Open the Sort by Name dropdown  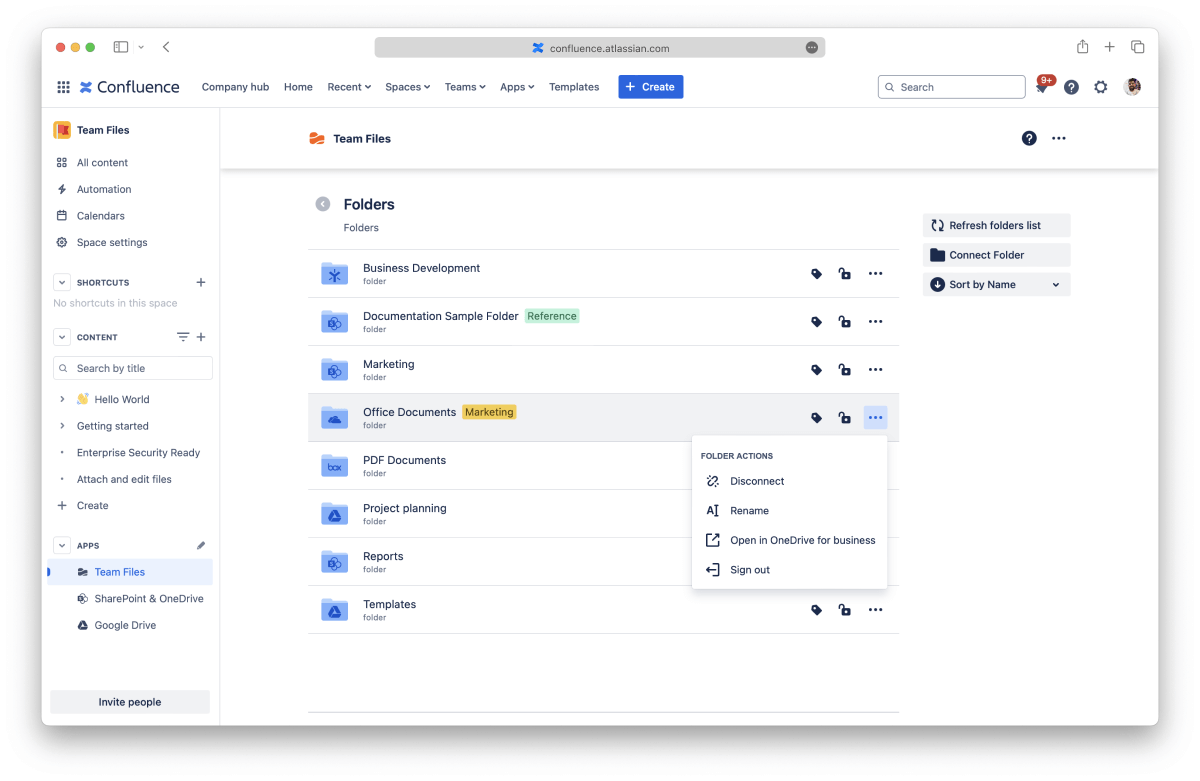[996, 285]
